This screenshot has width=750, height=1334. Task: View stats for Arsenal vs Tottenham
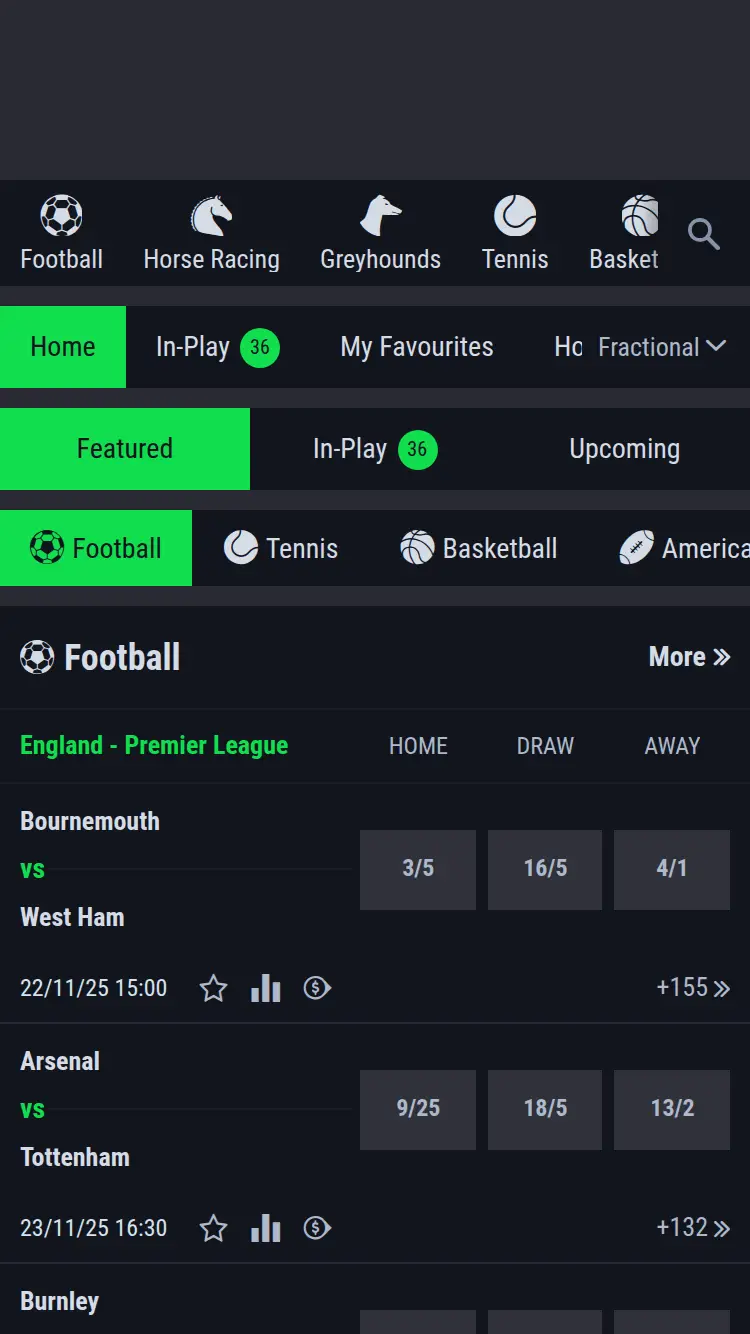265,1227
